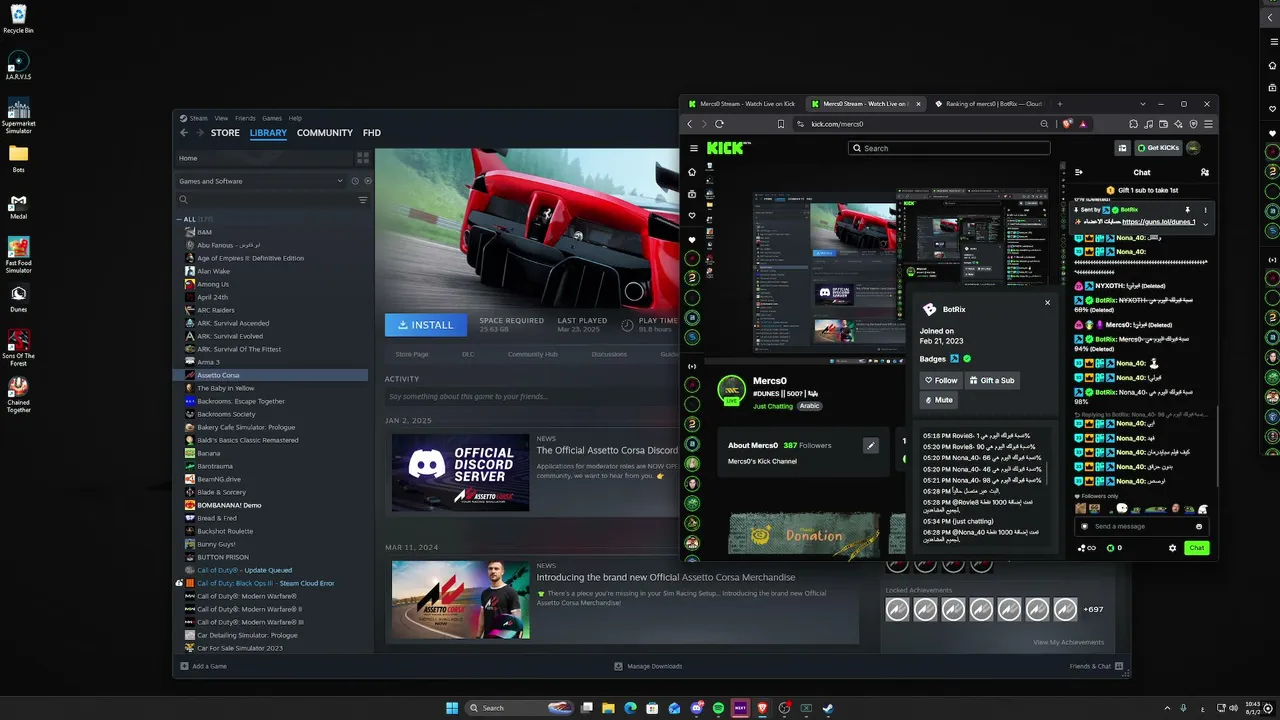Click the Install button for Assetto Corsa
Screen dimensions: 1280x720
click(x=426, y=325)
